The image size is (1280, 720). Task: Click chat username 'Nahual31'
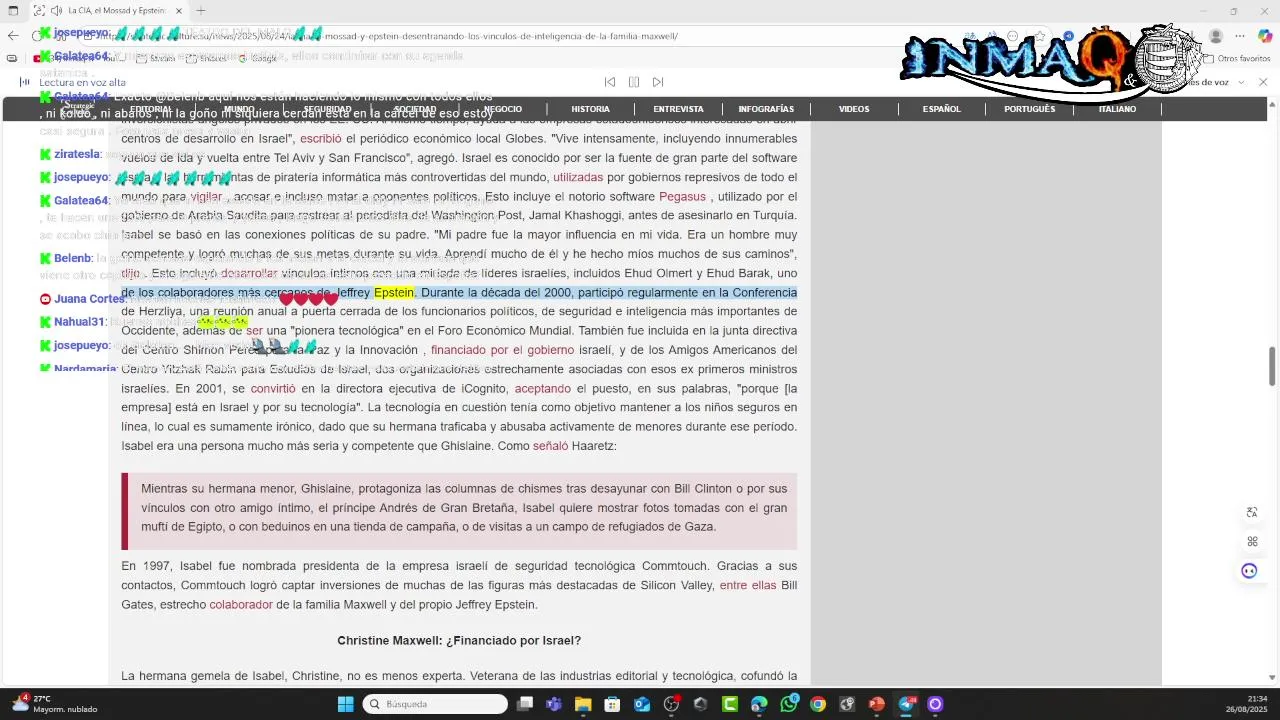(80, 322)
